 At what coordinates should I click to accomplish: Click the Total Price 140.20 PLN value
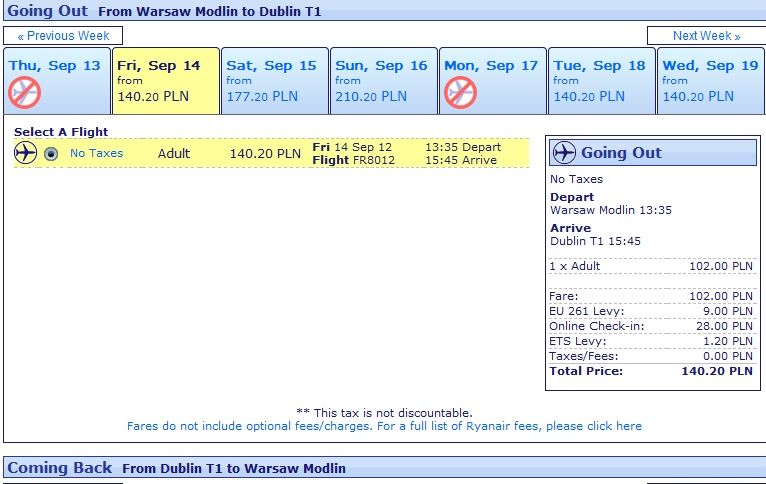point(717,371)
